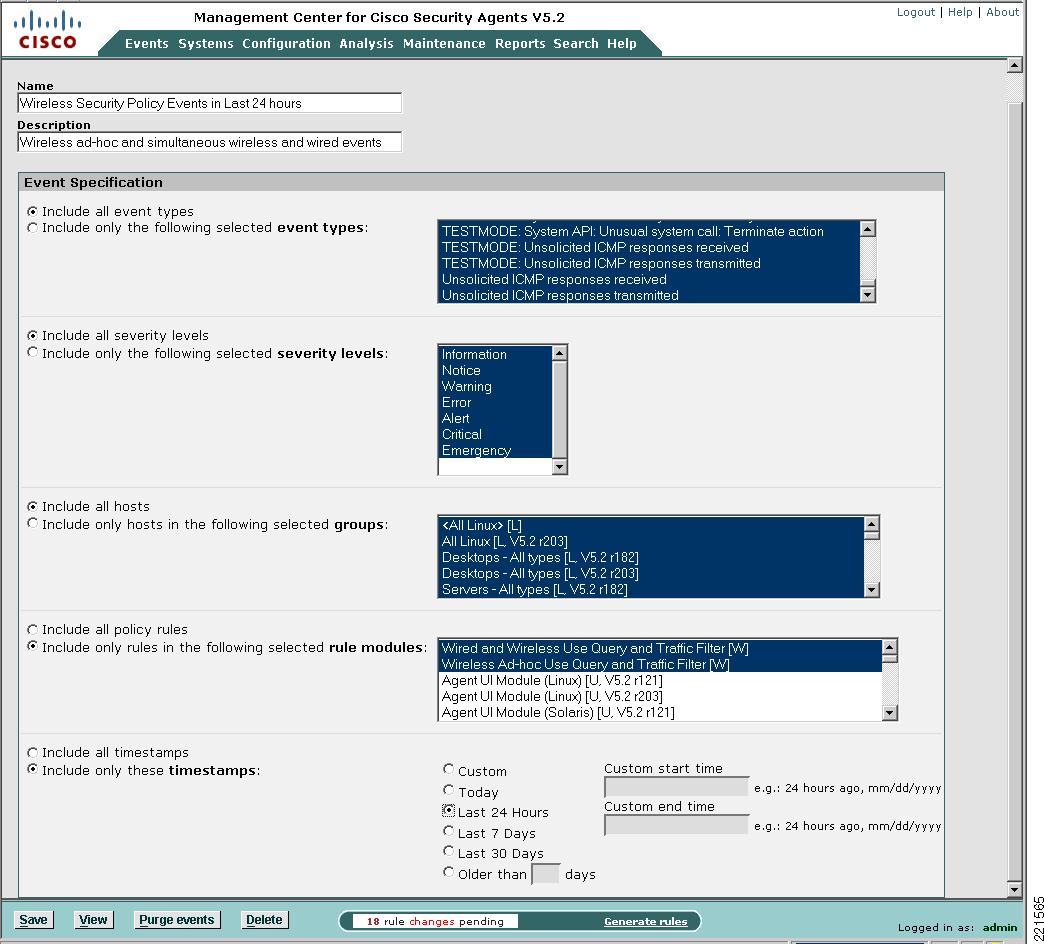Select only hosts in selected groups radio
Screen dimensions: 1044x944
[33, 523]
